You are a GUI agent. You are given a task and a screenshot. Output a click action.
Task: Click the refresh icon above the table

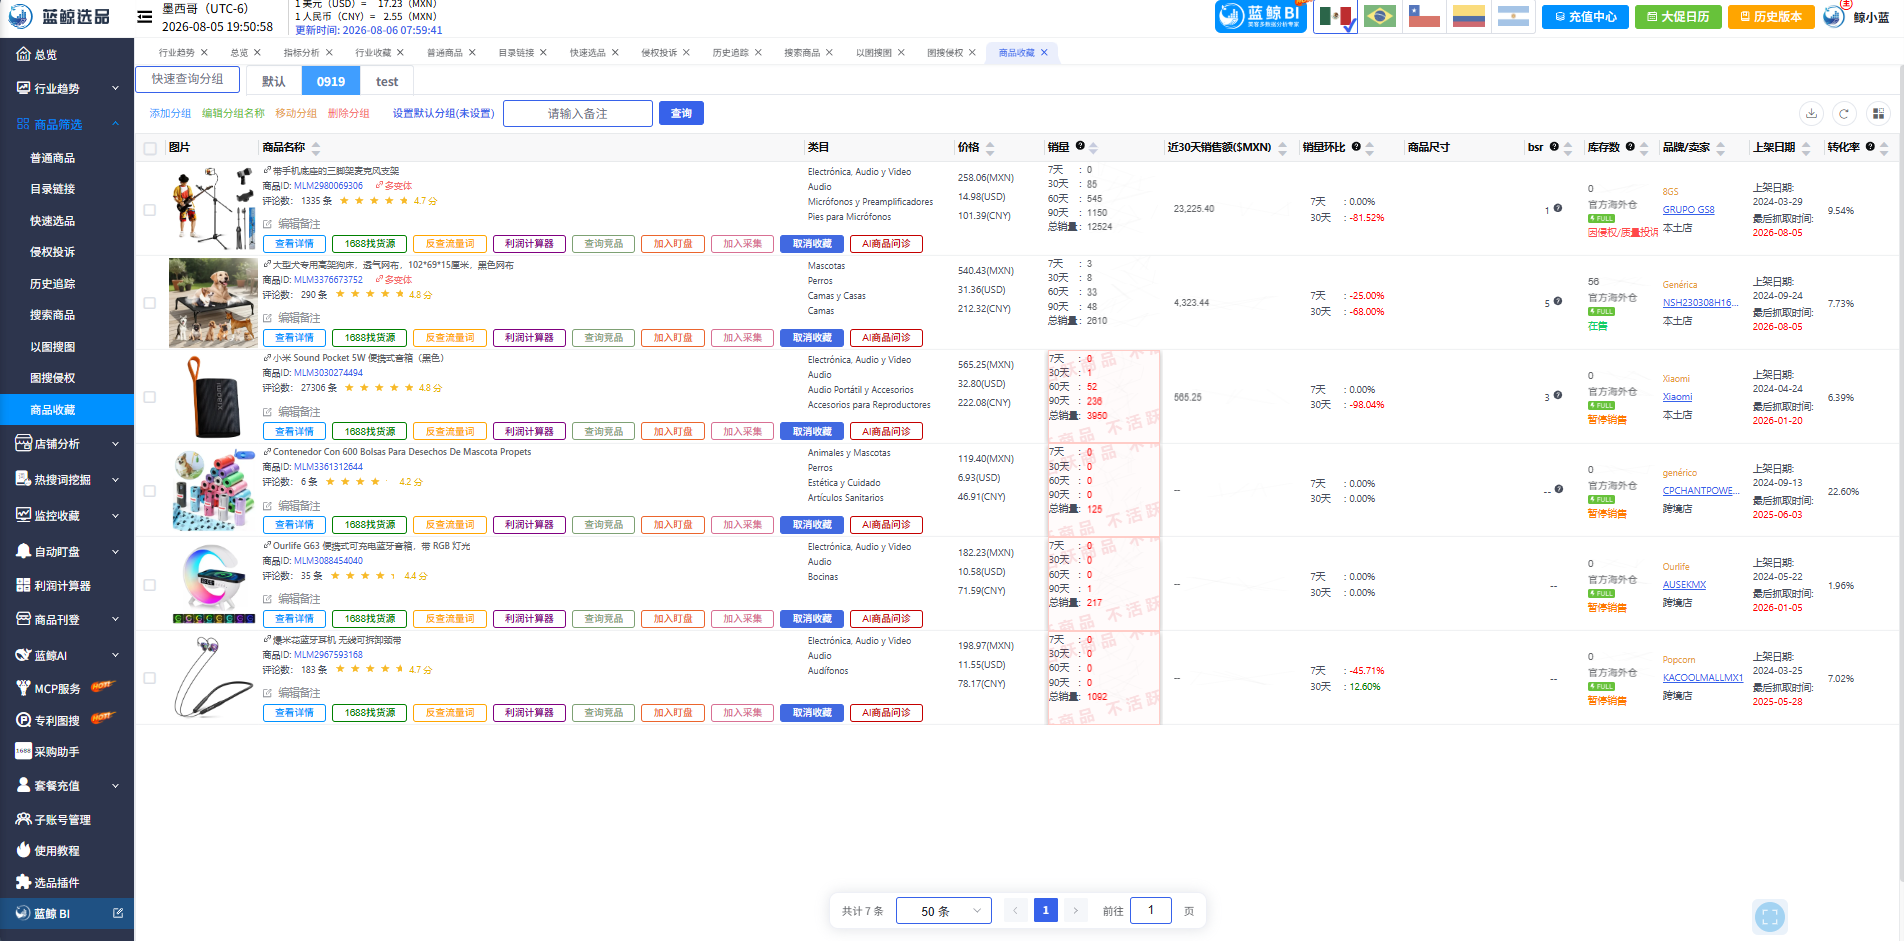tap(1844, 113)
